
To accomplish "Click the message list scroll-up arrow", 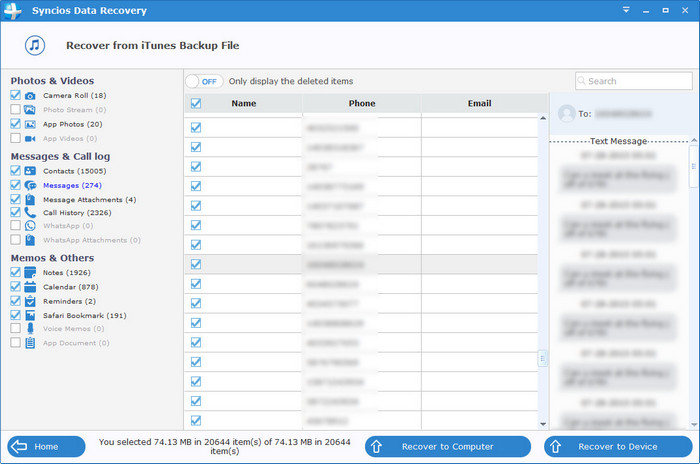I will (543, 118).
